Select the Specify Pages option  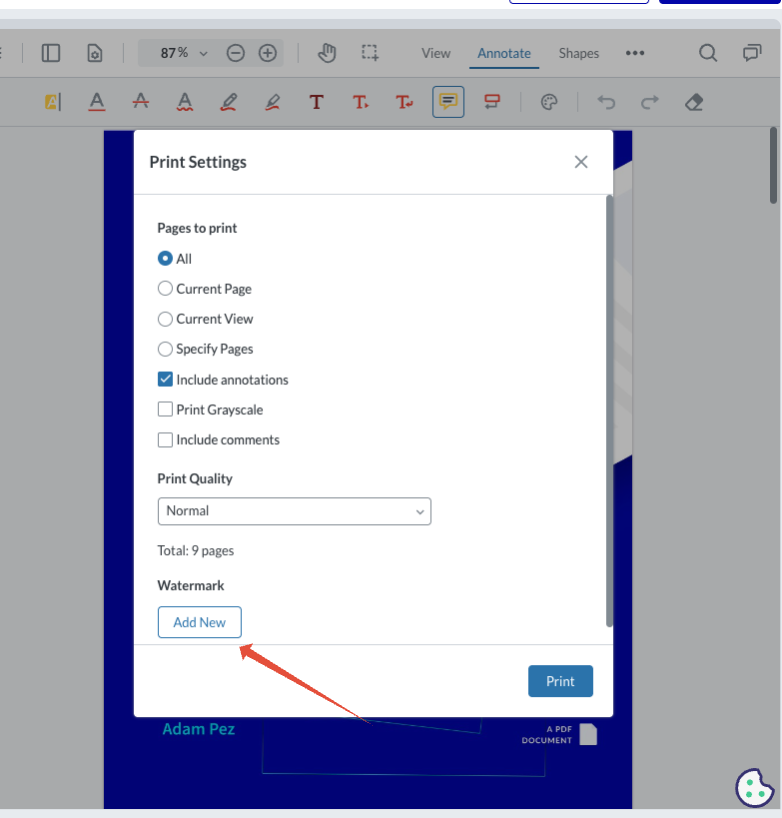point(166,349)
